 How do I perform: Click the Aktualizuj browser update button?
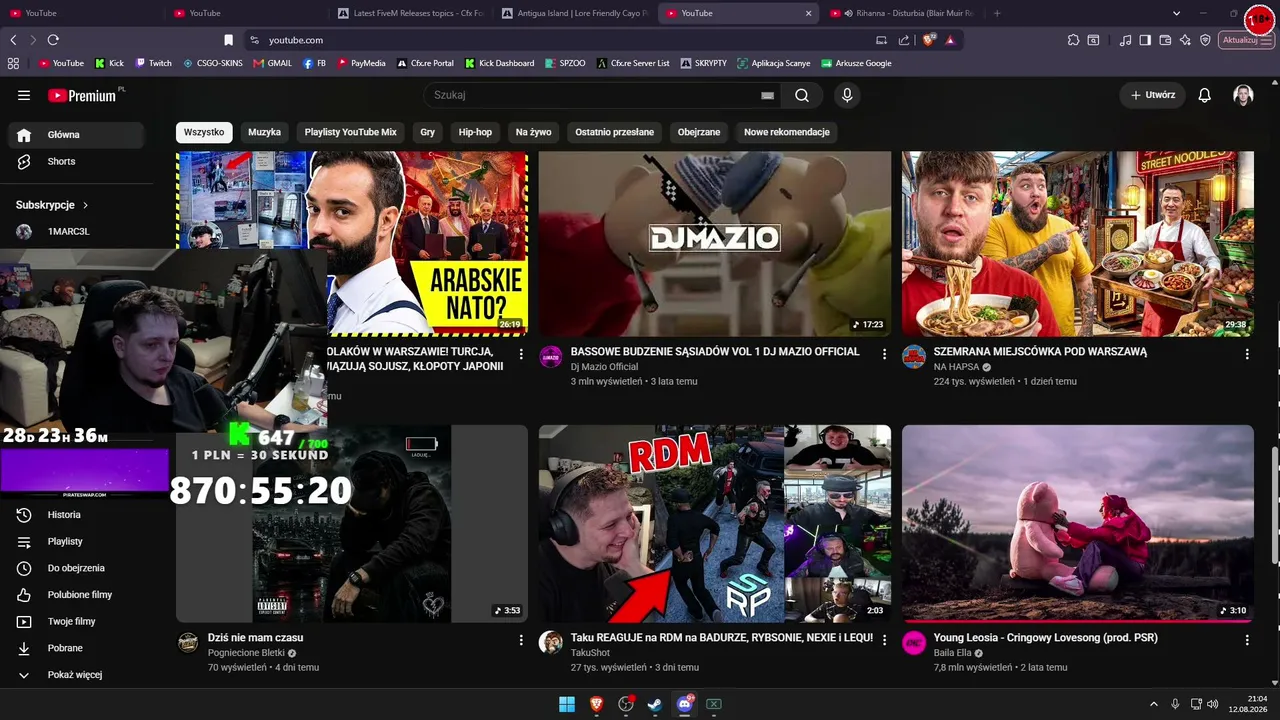tap(1247, 40)
